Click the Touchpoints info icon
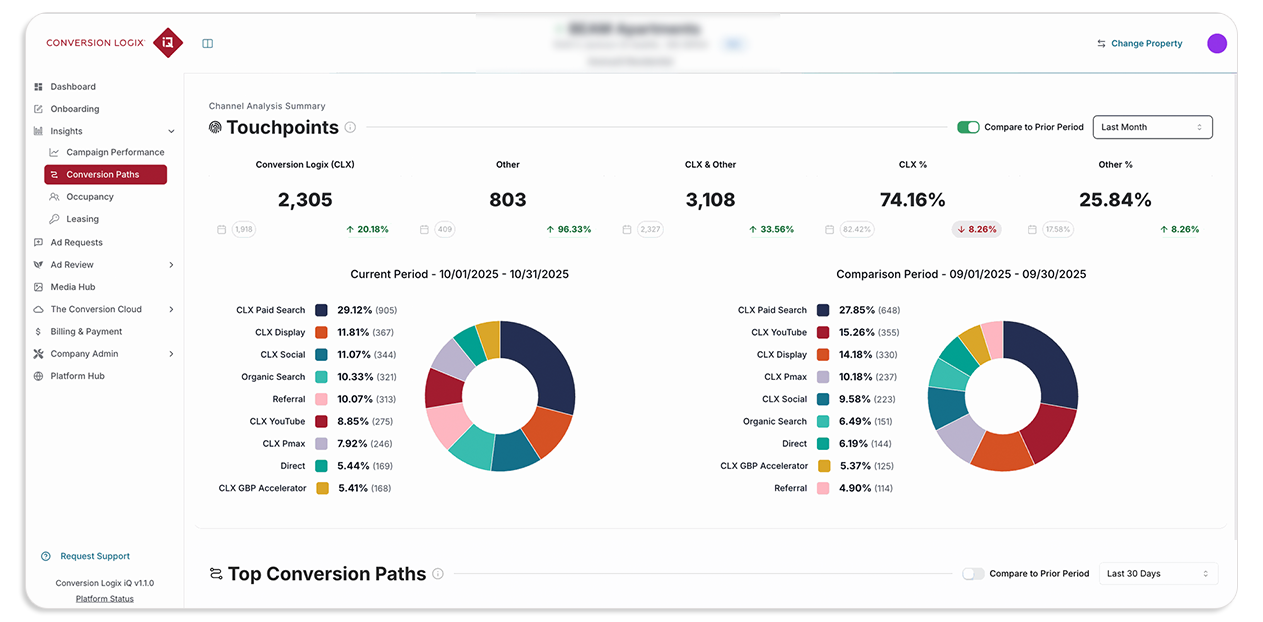The image size is (1263, 622). click(350, 127)
